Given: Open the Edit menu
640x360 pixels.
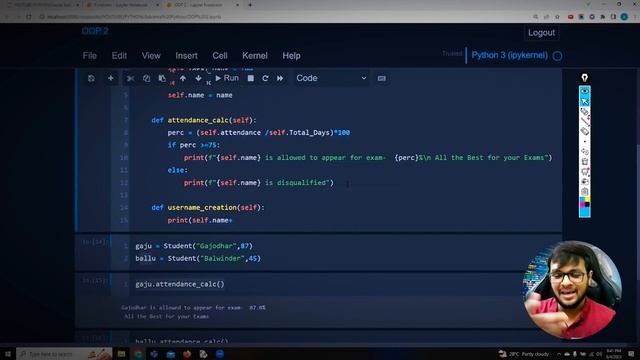Looking at the screenshot, I should (119, 56).
